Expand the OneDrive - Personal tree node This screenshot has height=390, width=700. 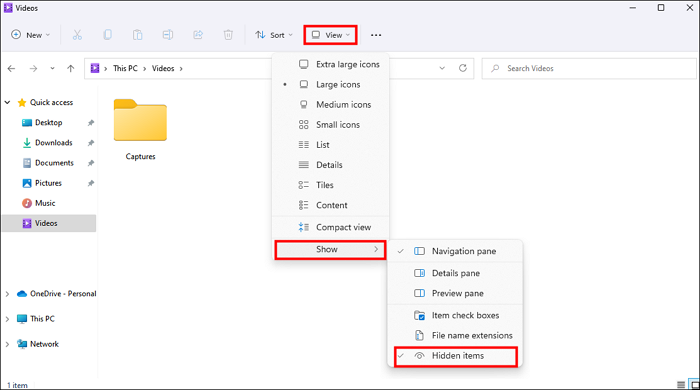click(x=7, y=294)
